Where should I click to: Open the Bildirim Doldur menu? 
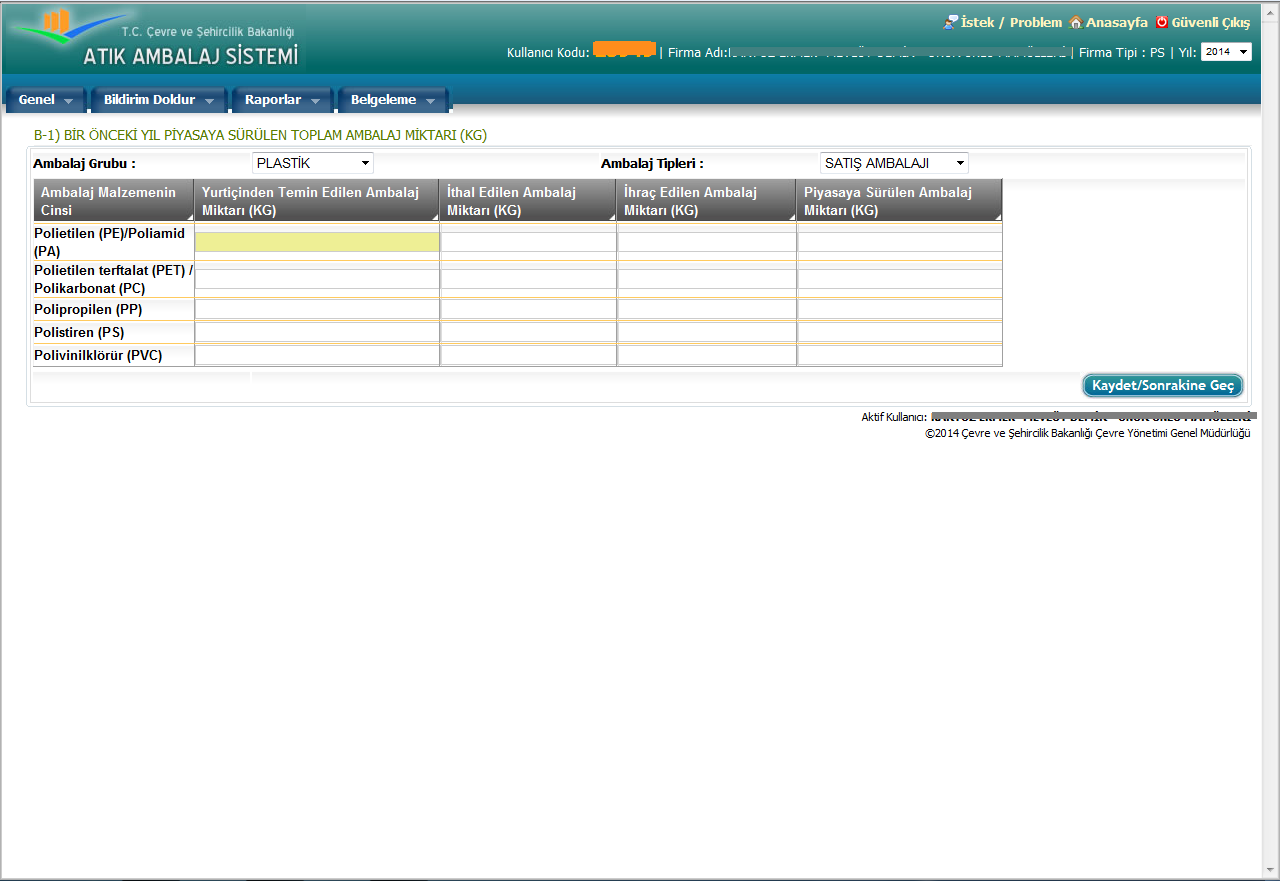pyautogui.click(x=160, y=100)
